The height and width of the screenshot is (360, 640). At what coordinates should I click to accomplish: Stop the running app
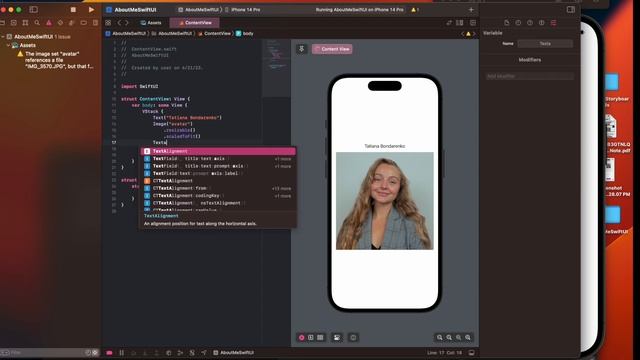pyautogui.click(x=73, y=9)
